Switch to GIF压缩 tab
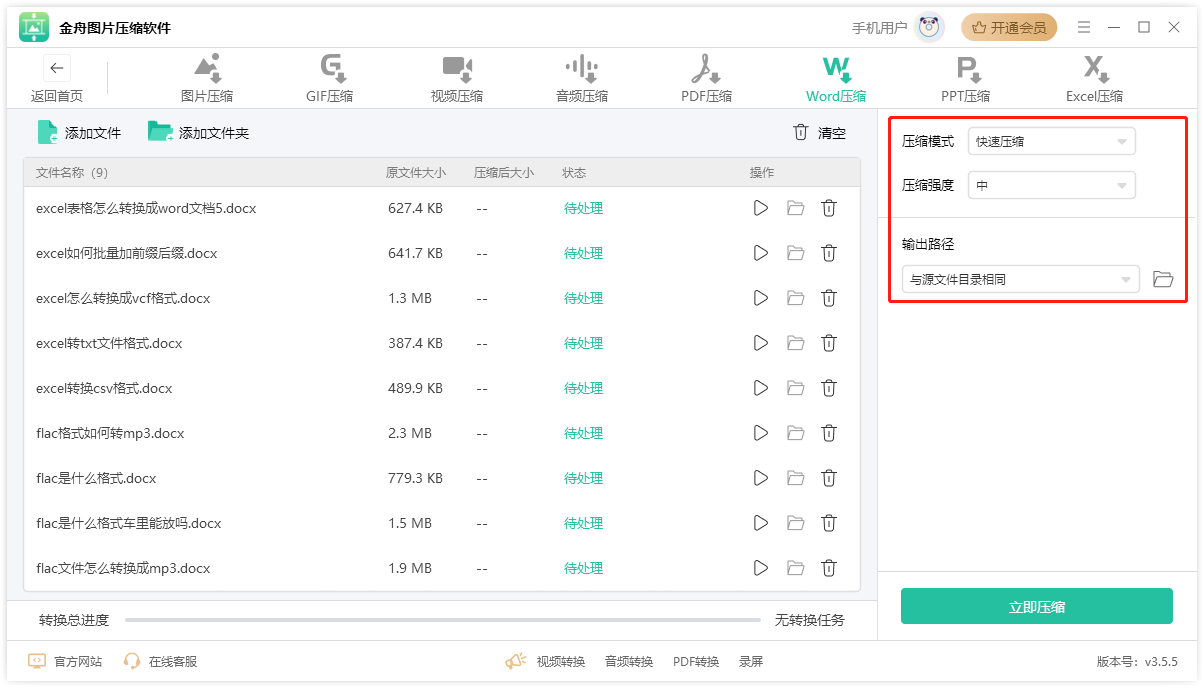The width and height of the screenshot is (1204, 688). (330, 79)
